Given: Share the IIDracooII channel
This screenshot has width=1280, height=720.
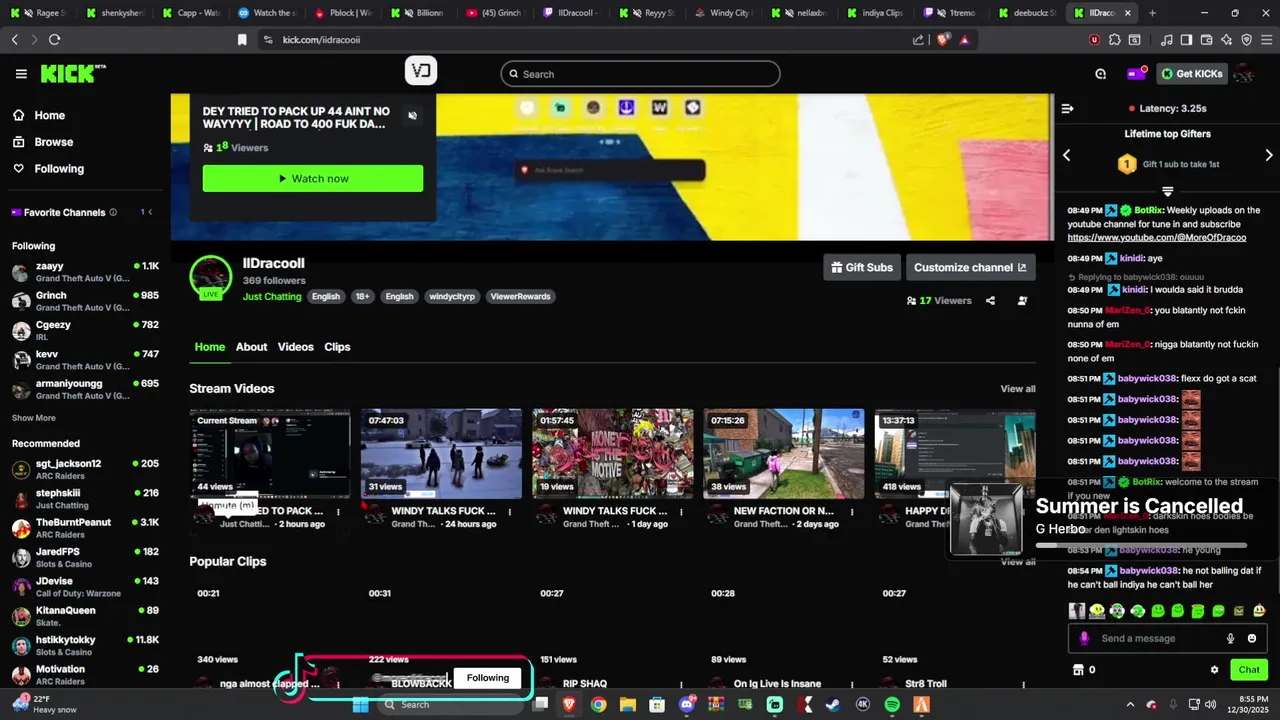Looking at the screenshot, I should pyautogui.click(x=990, y=300).
